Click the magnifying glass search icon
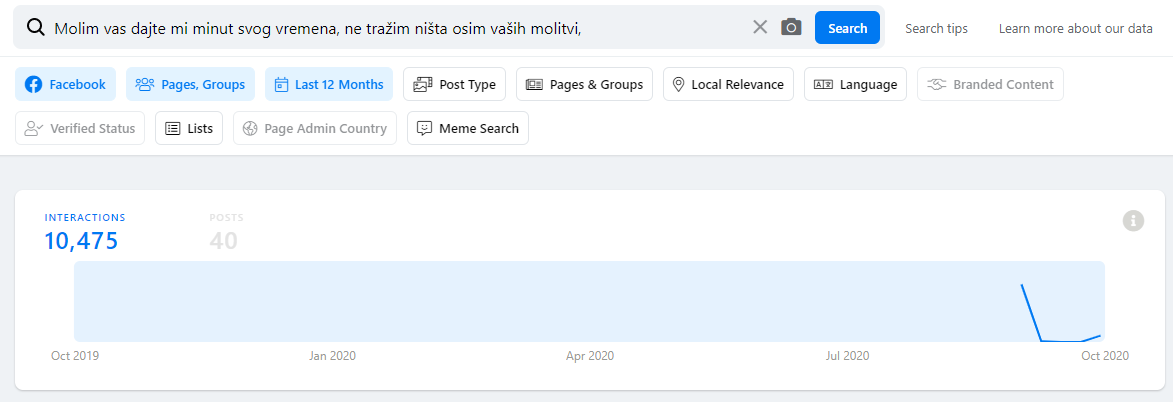 point(35,28)
